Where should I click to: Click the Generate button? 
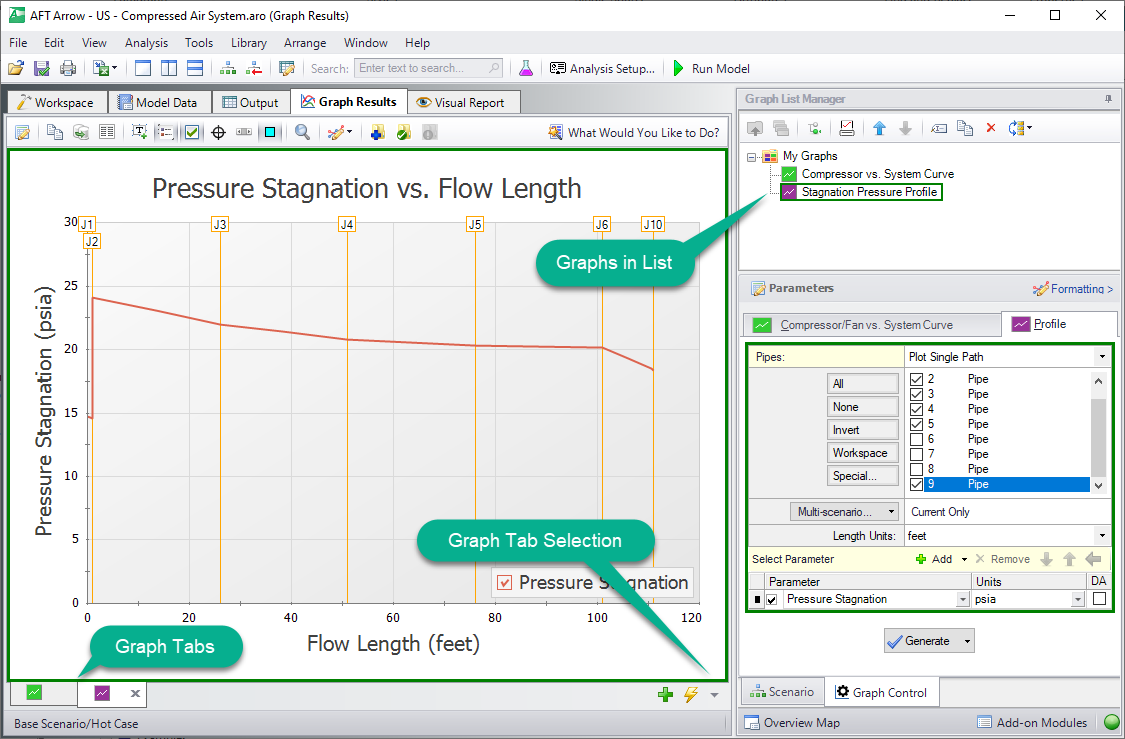(x=929, y=641)
